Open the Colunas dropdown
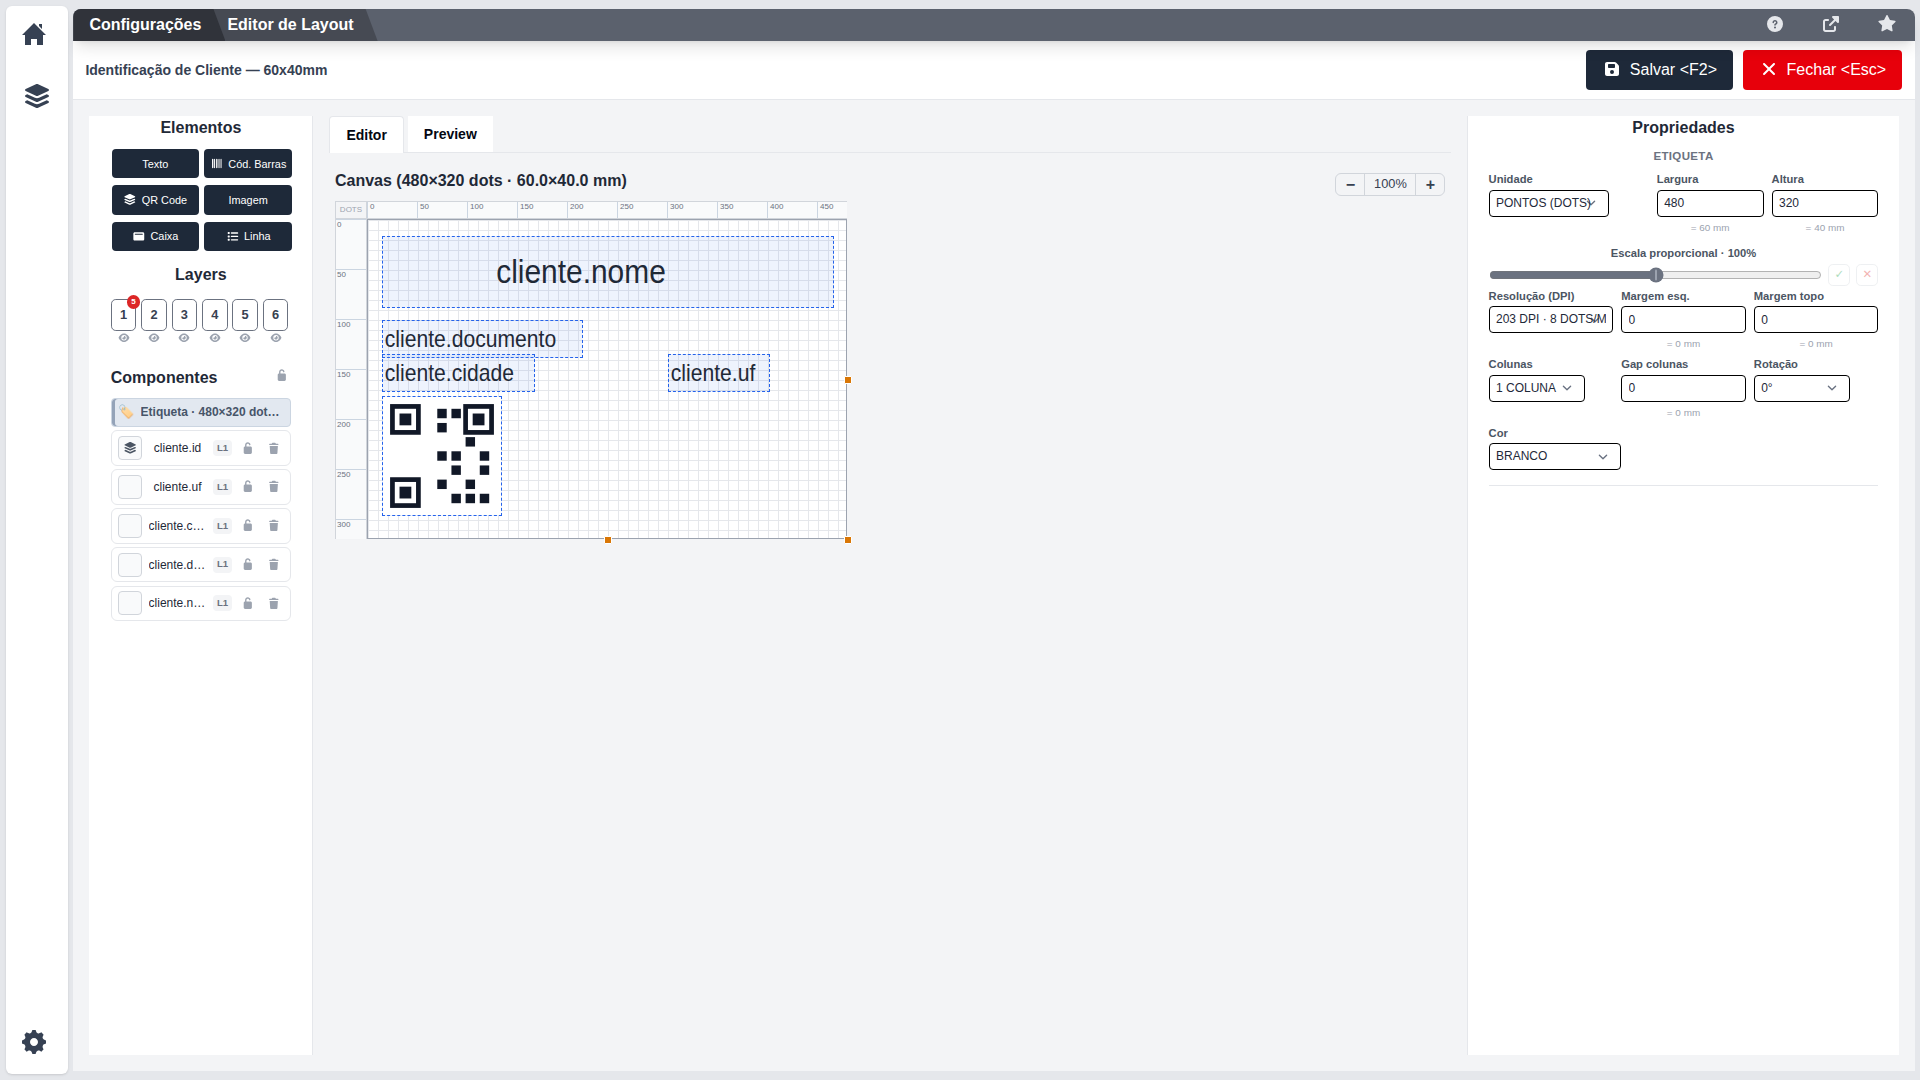1920x1080 pixels. pos(1536,388)
